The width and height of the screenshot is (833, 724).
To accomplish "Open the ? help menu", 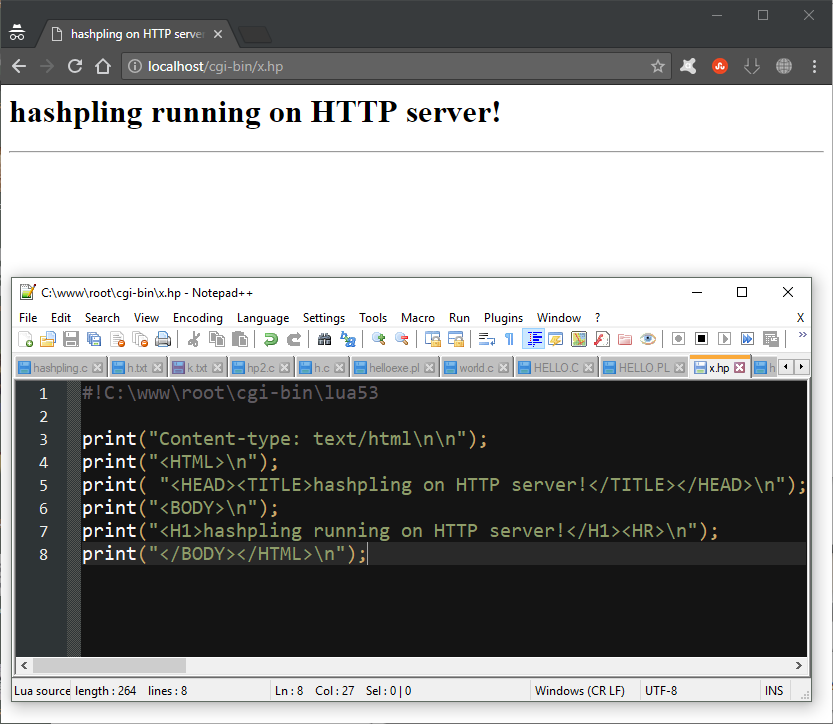I will [598, 318].
